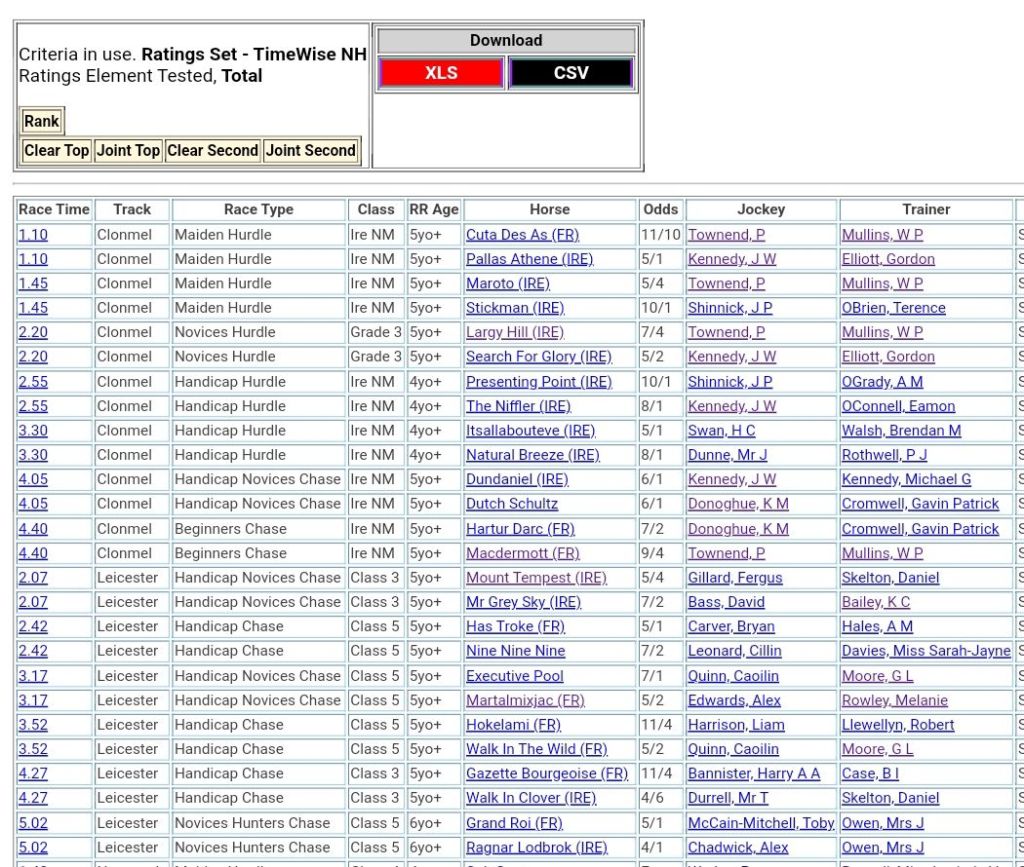Click the Horse column header
Viewport: 1024px width, 867px height.
549,209
